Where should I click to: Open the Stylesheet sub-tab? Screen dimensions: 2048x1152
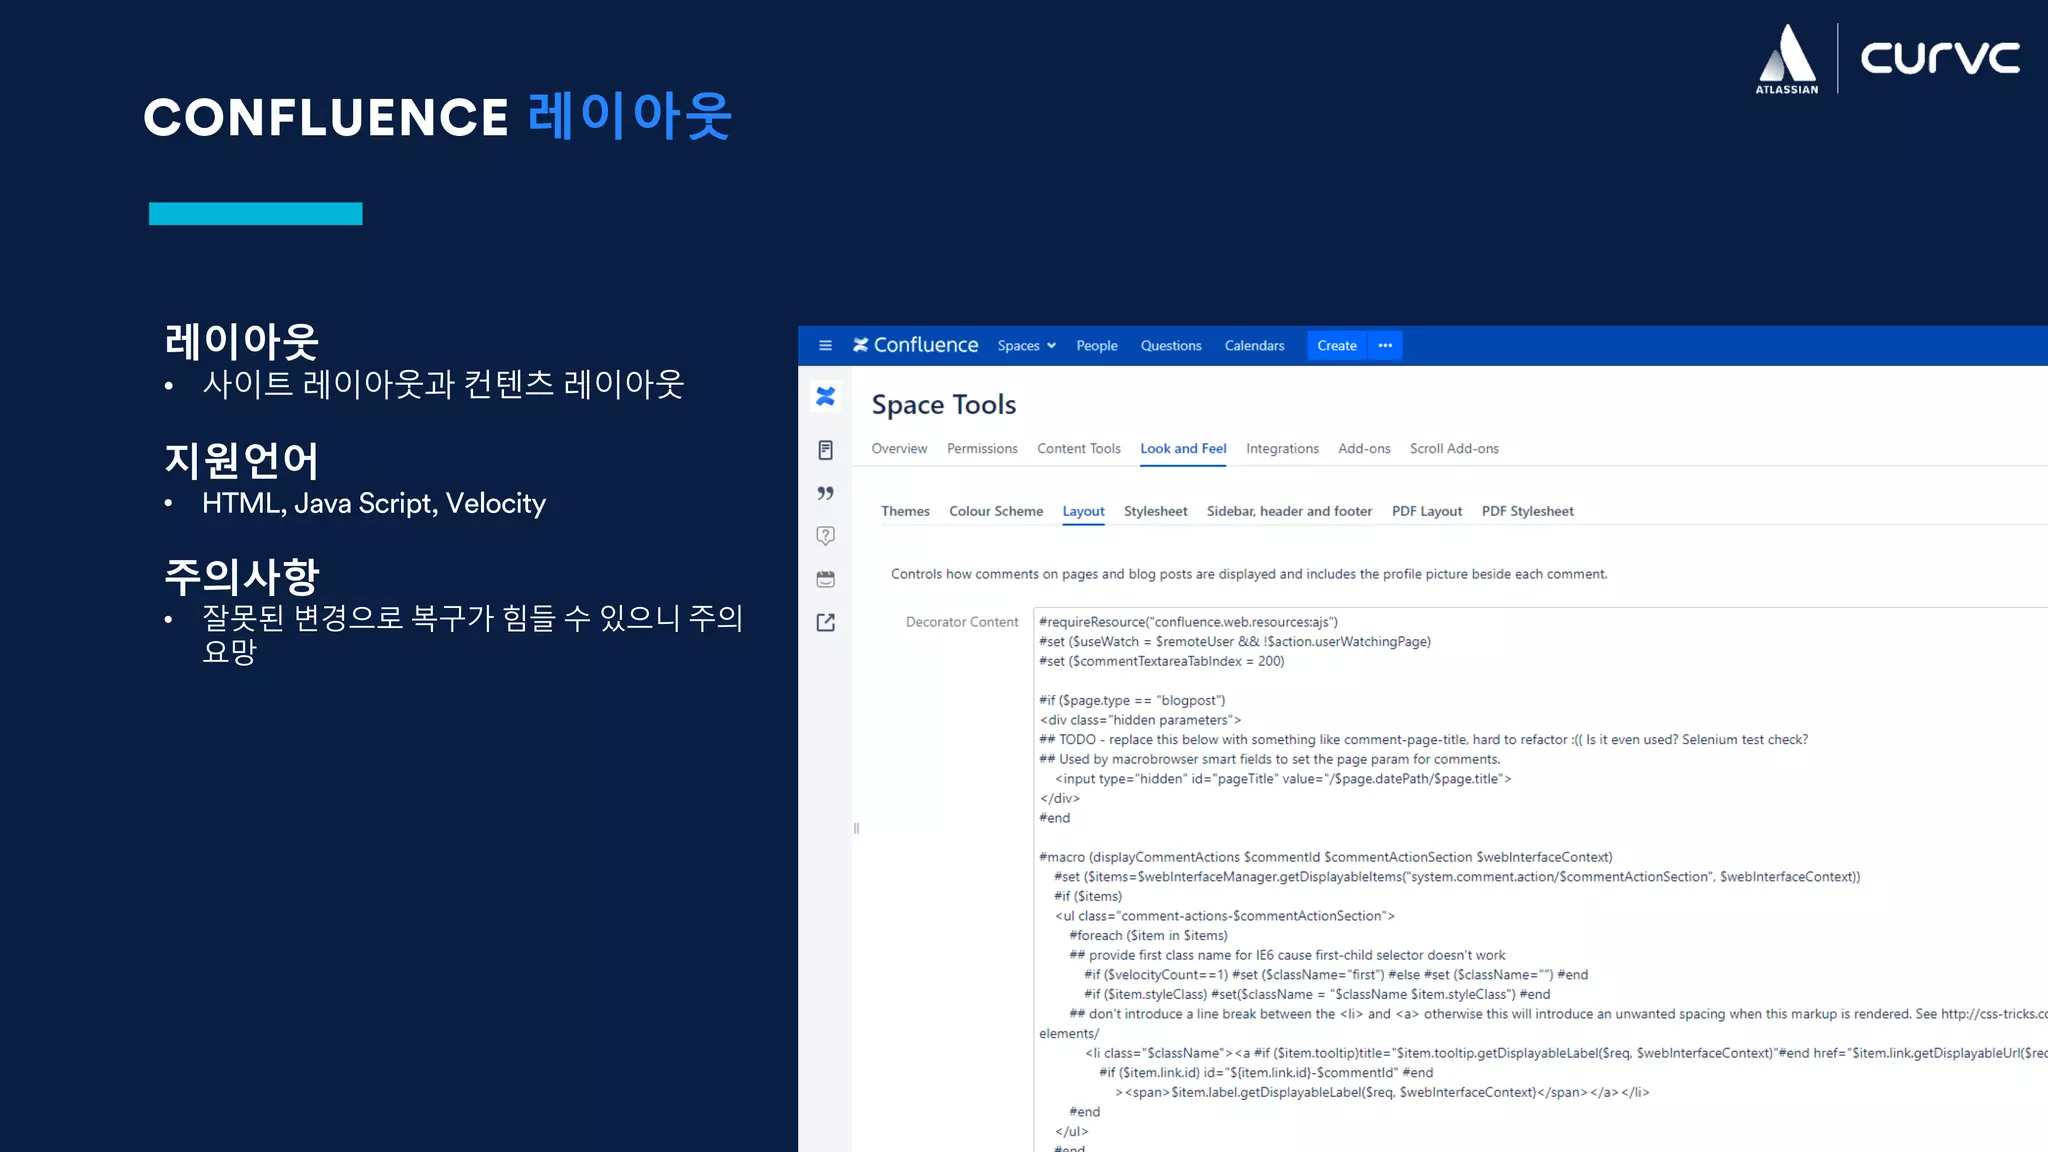[x=1155, y=511]
